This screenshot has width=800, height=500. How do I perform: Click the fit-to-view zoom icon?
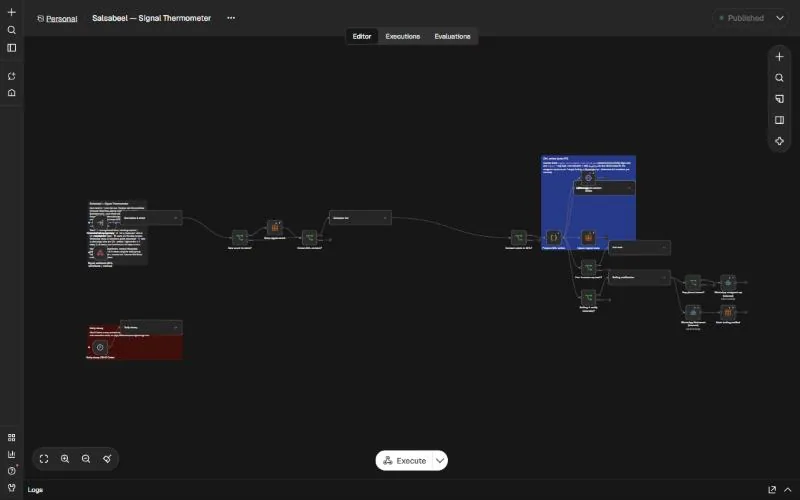click(44, 459)
